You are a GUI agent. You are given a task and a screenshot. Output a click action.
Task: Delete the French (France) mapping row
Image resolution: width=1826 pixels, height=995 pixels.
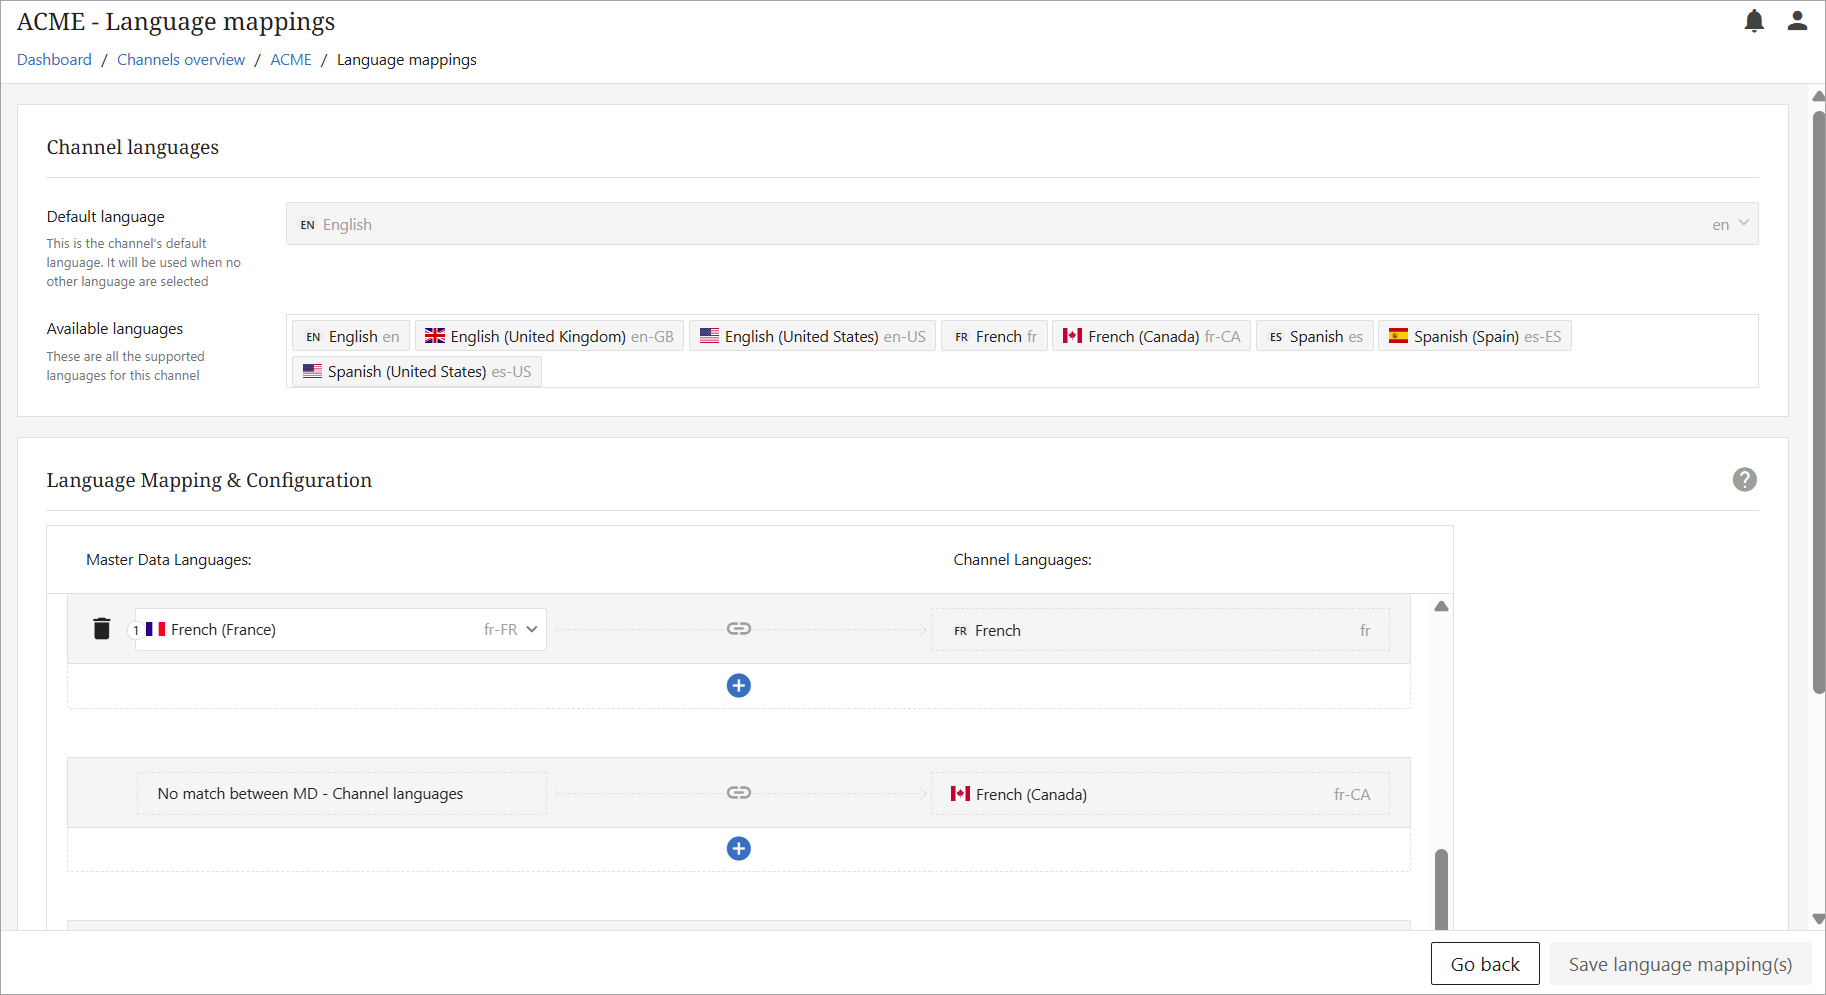[x=102, y=629]
